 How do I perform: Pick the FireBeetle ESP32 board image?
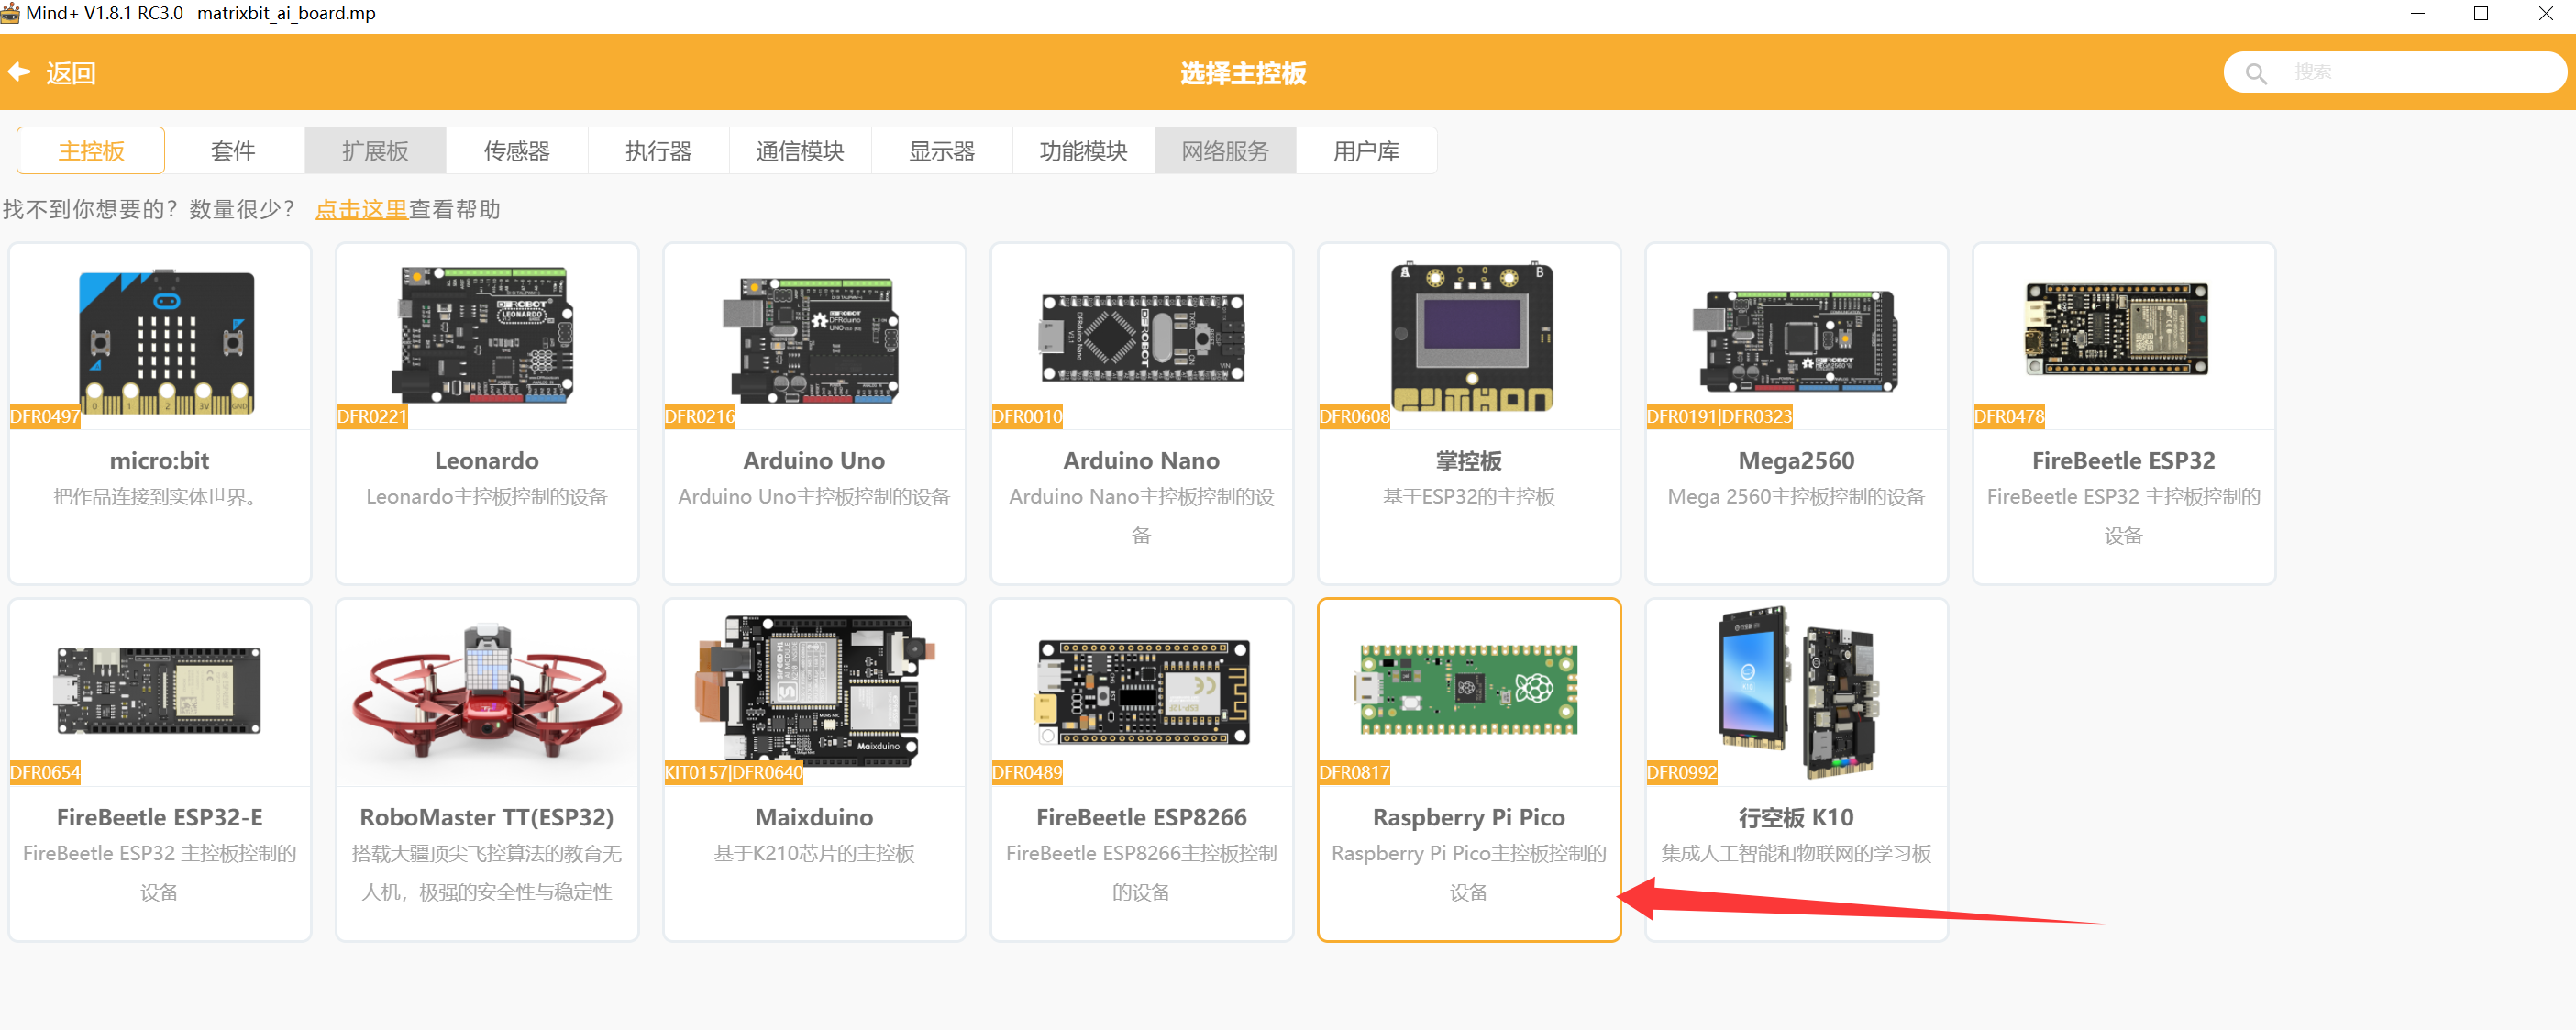point(2117,329)
